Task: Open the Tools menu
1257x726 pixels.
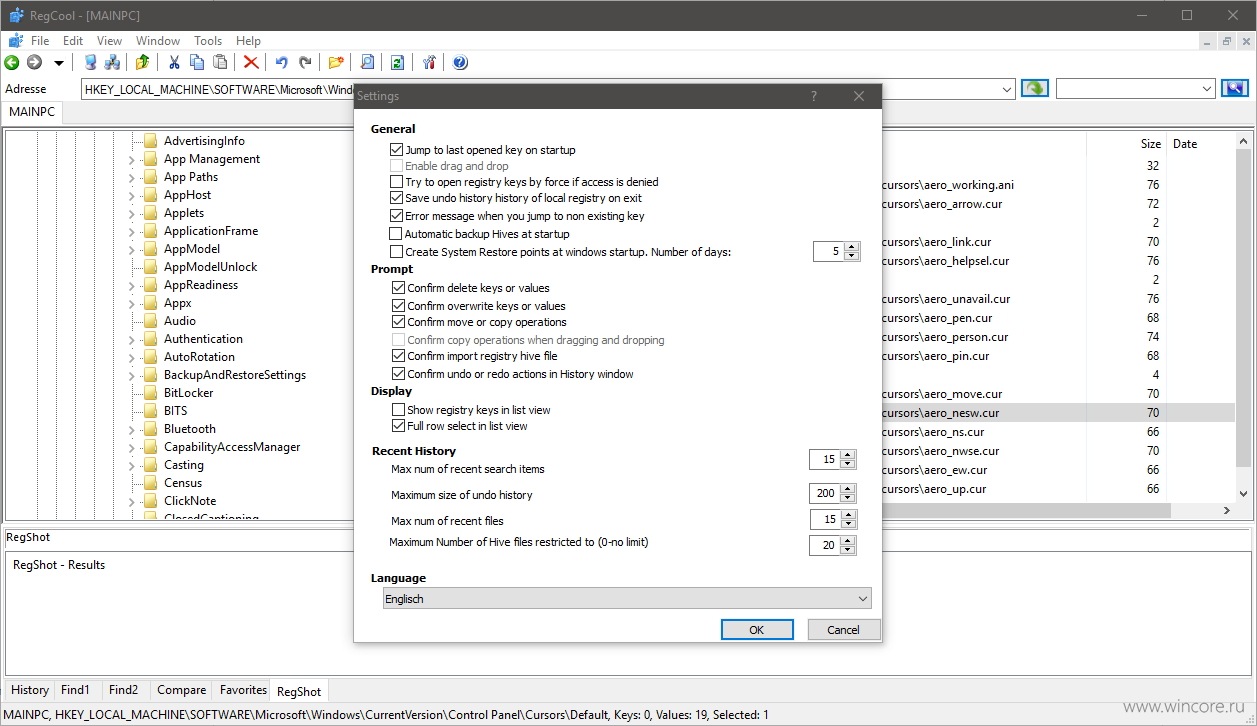Action: [208, 41]
